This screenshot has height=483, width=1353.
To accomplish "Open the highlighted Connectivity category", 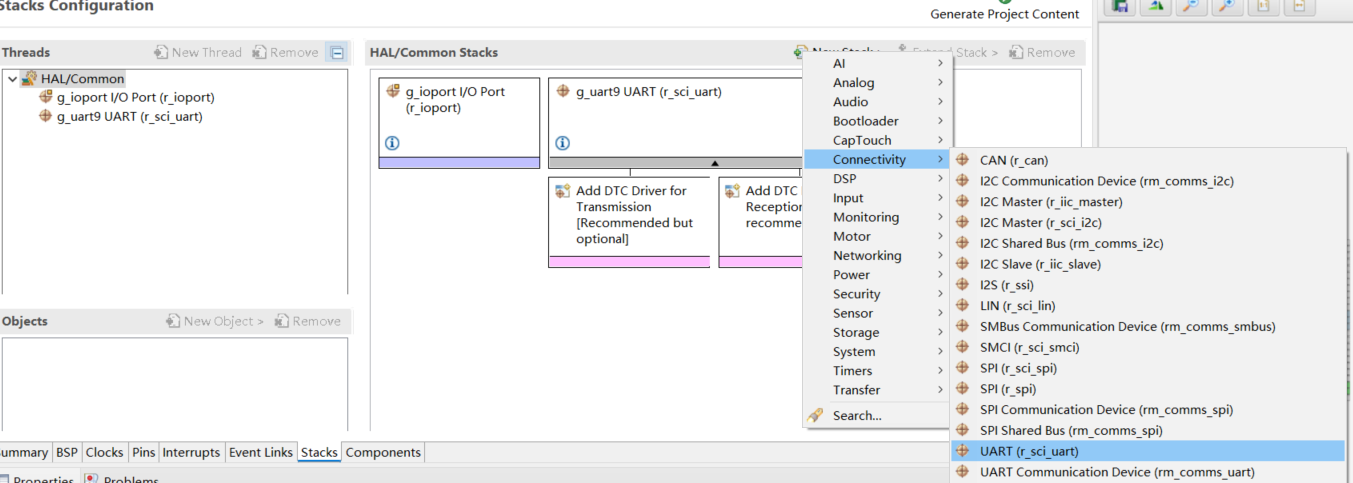I will [878, 160].
